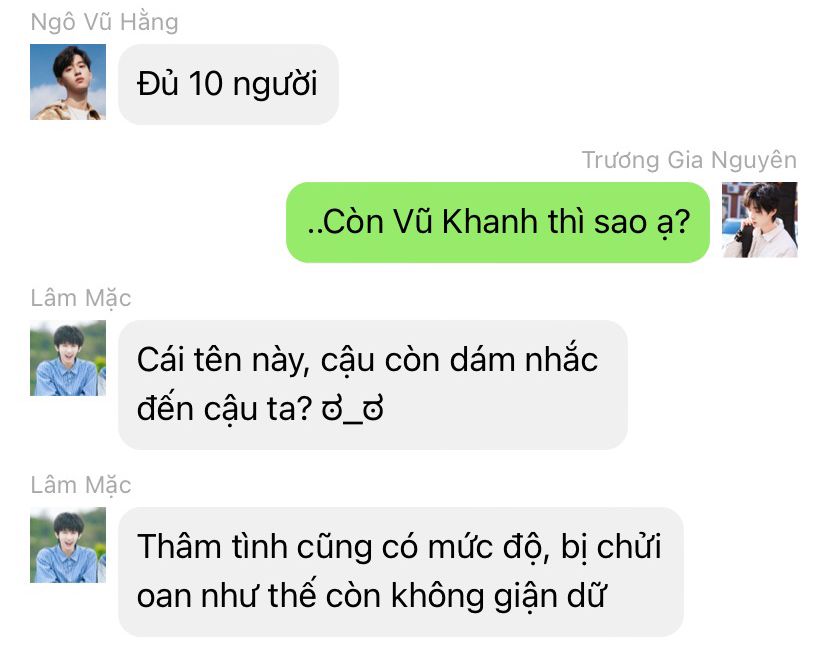Open Lâm Mặc's avatar beside 'Cái tên này' message
Screen dimensions: 828x648
point(68,358)
